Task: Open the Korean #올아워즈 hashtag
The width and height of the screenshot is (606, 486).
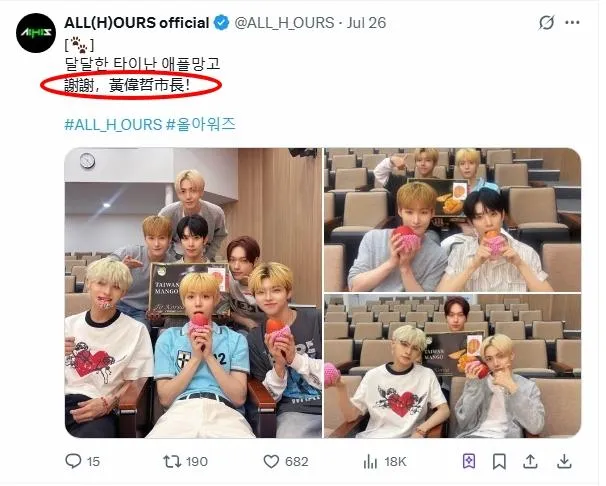Action: (201, 124)
